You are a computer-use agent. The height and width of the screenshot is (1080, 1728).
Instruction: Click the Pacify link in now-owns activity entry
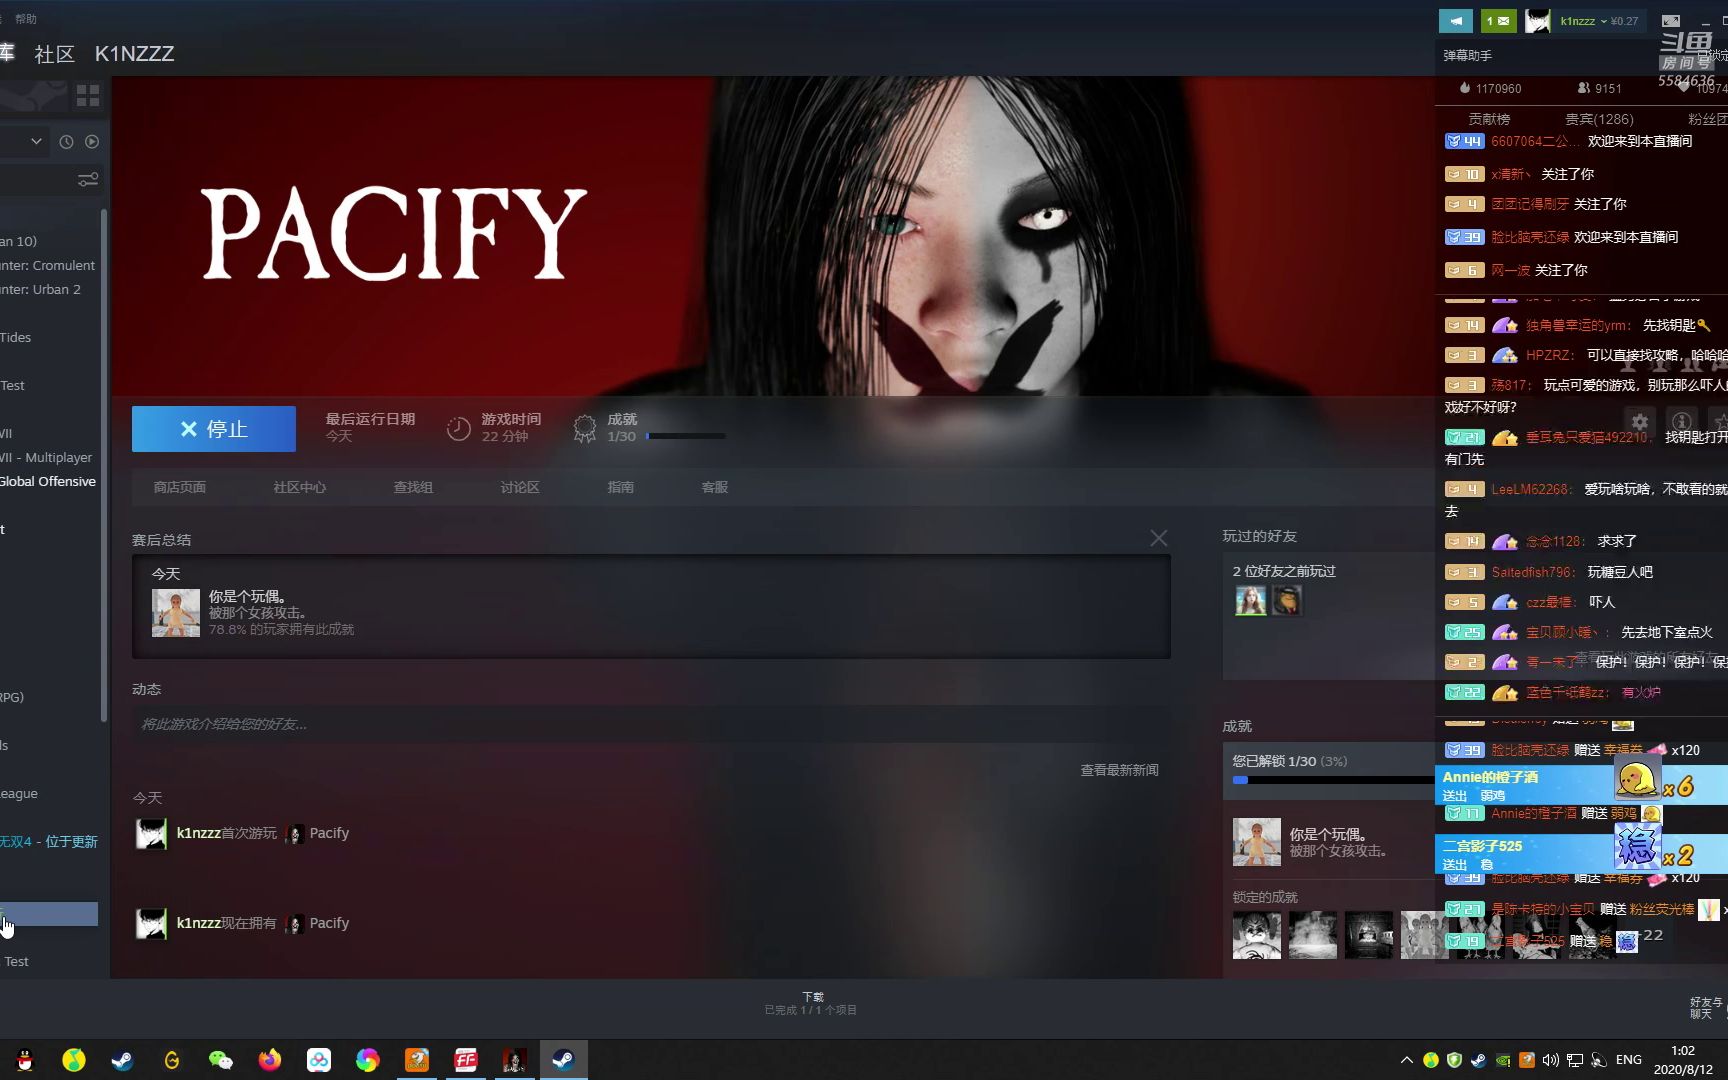[329, 923]
